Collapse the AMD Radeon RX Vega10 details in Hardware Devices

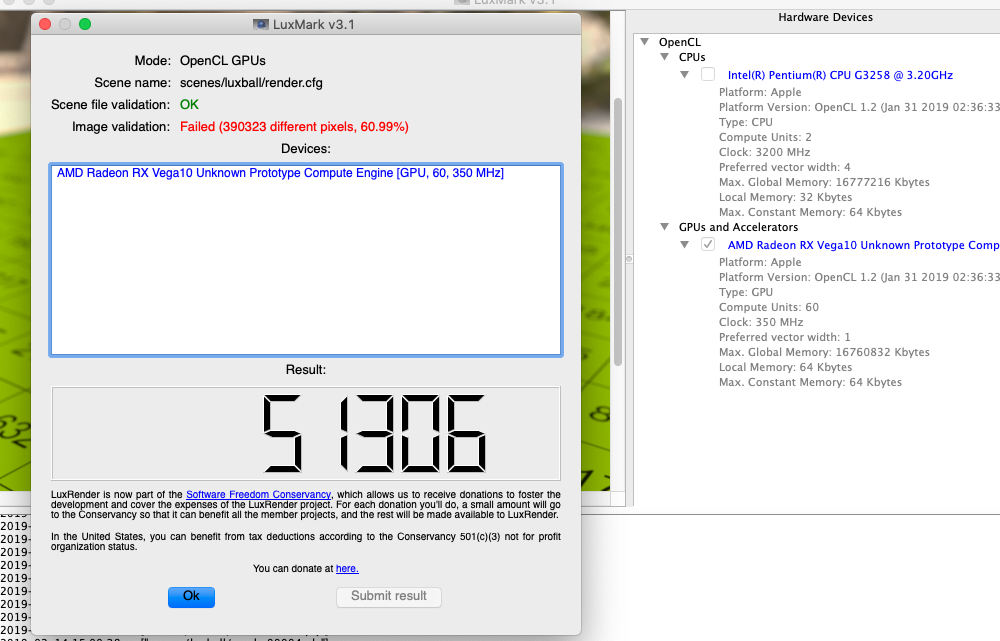click(684, 244)
